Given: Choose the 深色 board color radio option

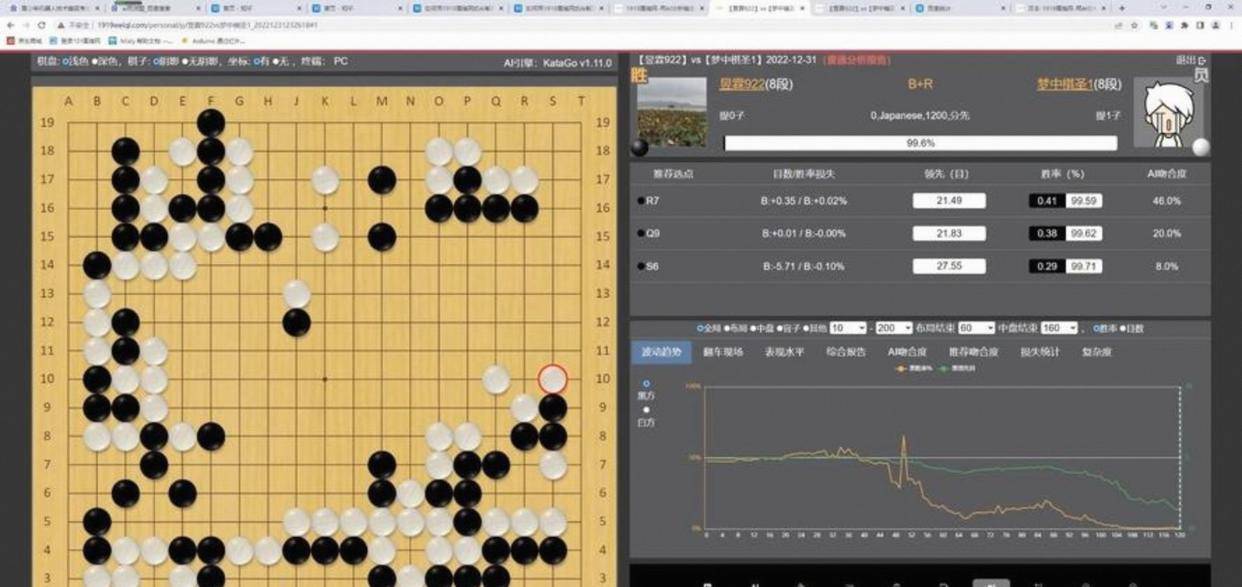Looking at the screenshot, I should [94, 62].
